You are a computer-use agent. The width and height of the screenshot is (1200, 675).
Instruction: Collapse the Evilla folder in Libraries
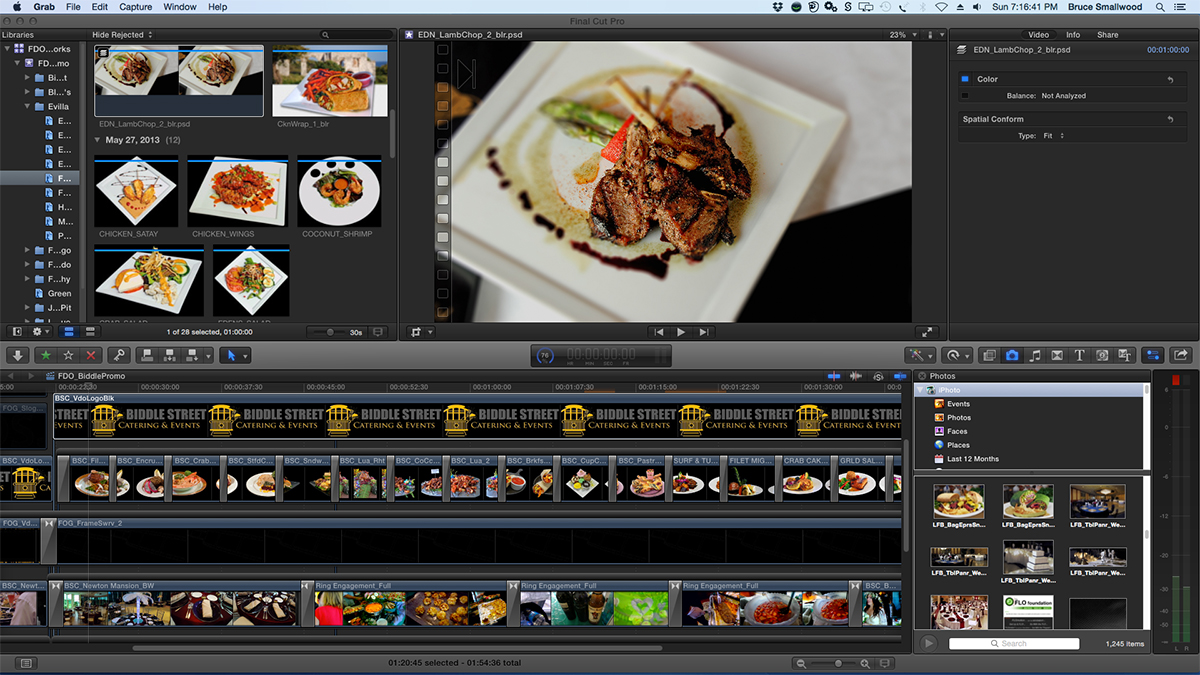(x=27, y=106)
